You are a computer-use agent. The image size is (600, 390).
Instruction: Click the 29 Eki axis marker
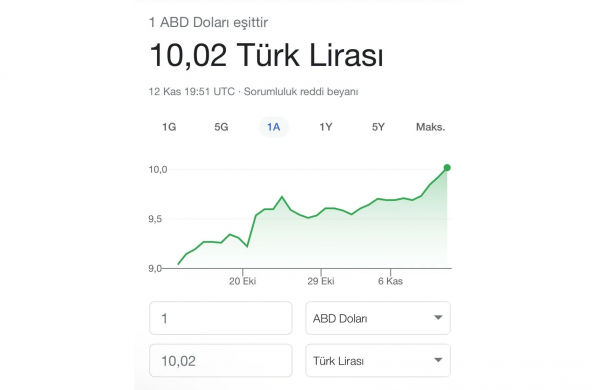(321, 281)
